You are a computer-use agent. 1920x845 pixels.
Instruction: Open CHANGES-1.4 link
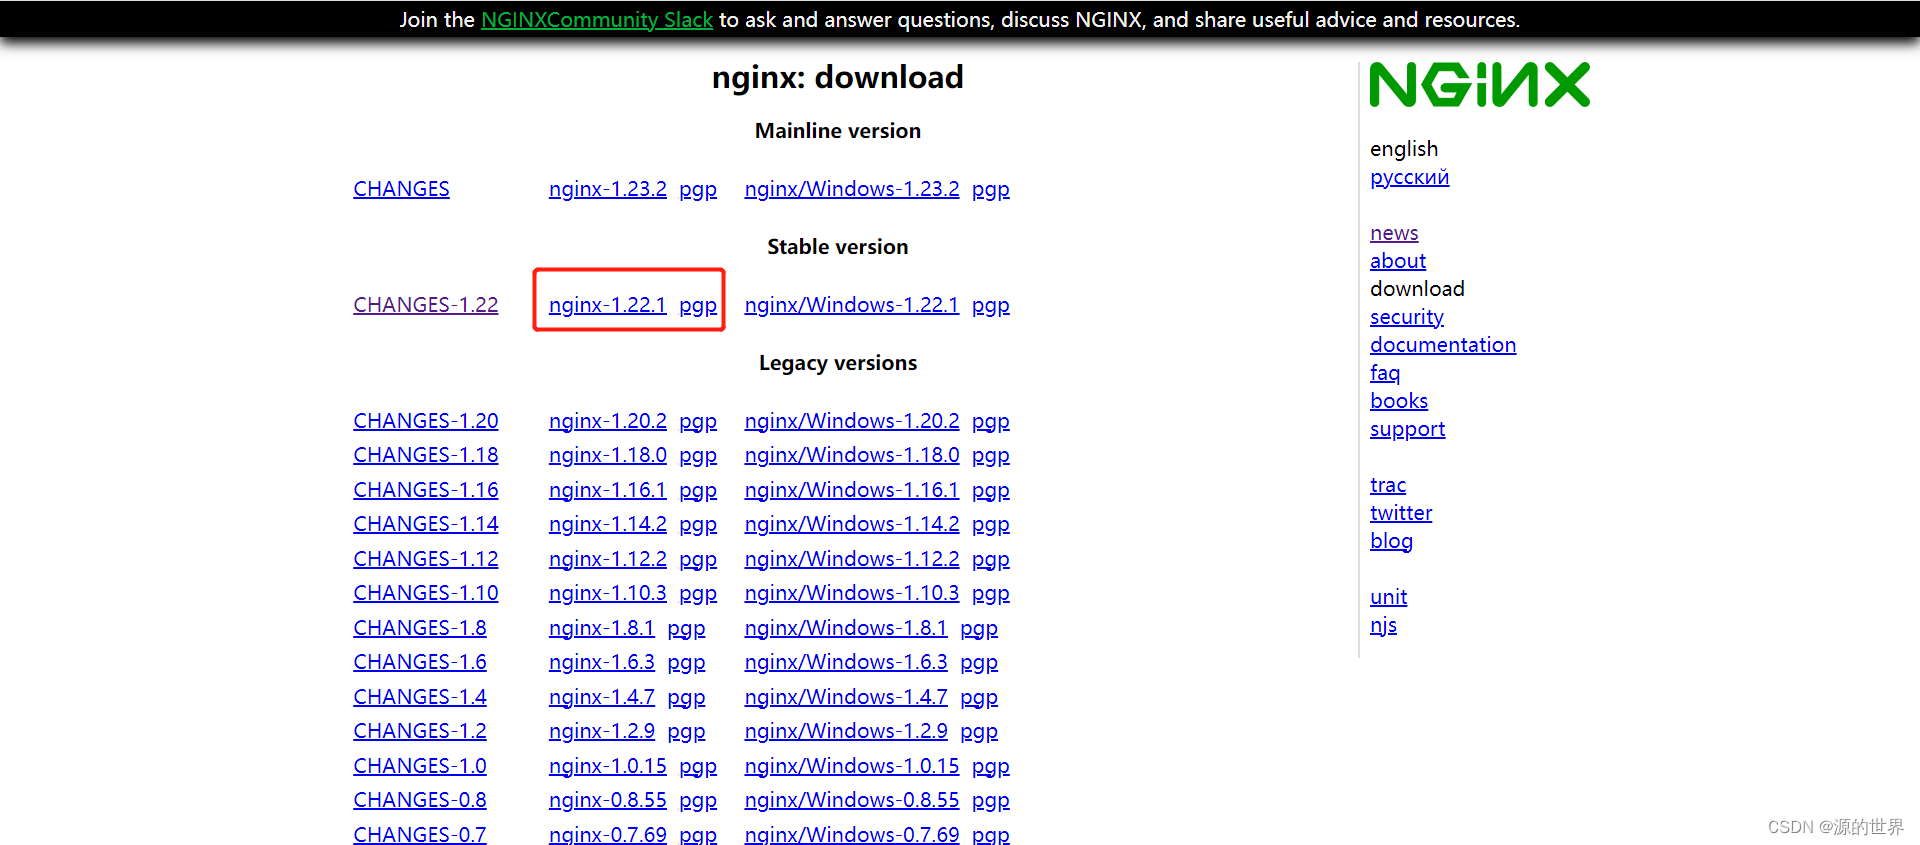pyautogui.click(x=420, y=697)
